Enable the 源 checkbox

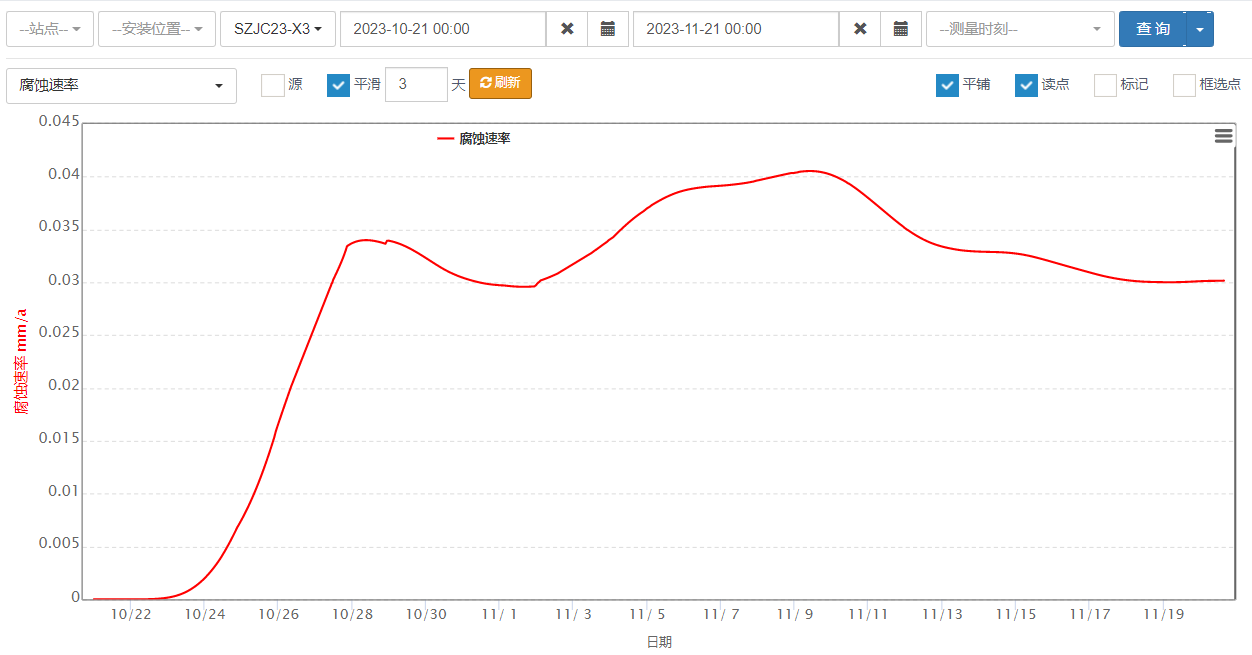[273, 85]
